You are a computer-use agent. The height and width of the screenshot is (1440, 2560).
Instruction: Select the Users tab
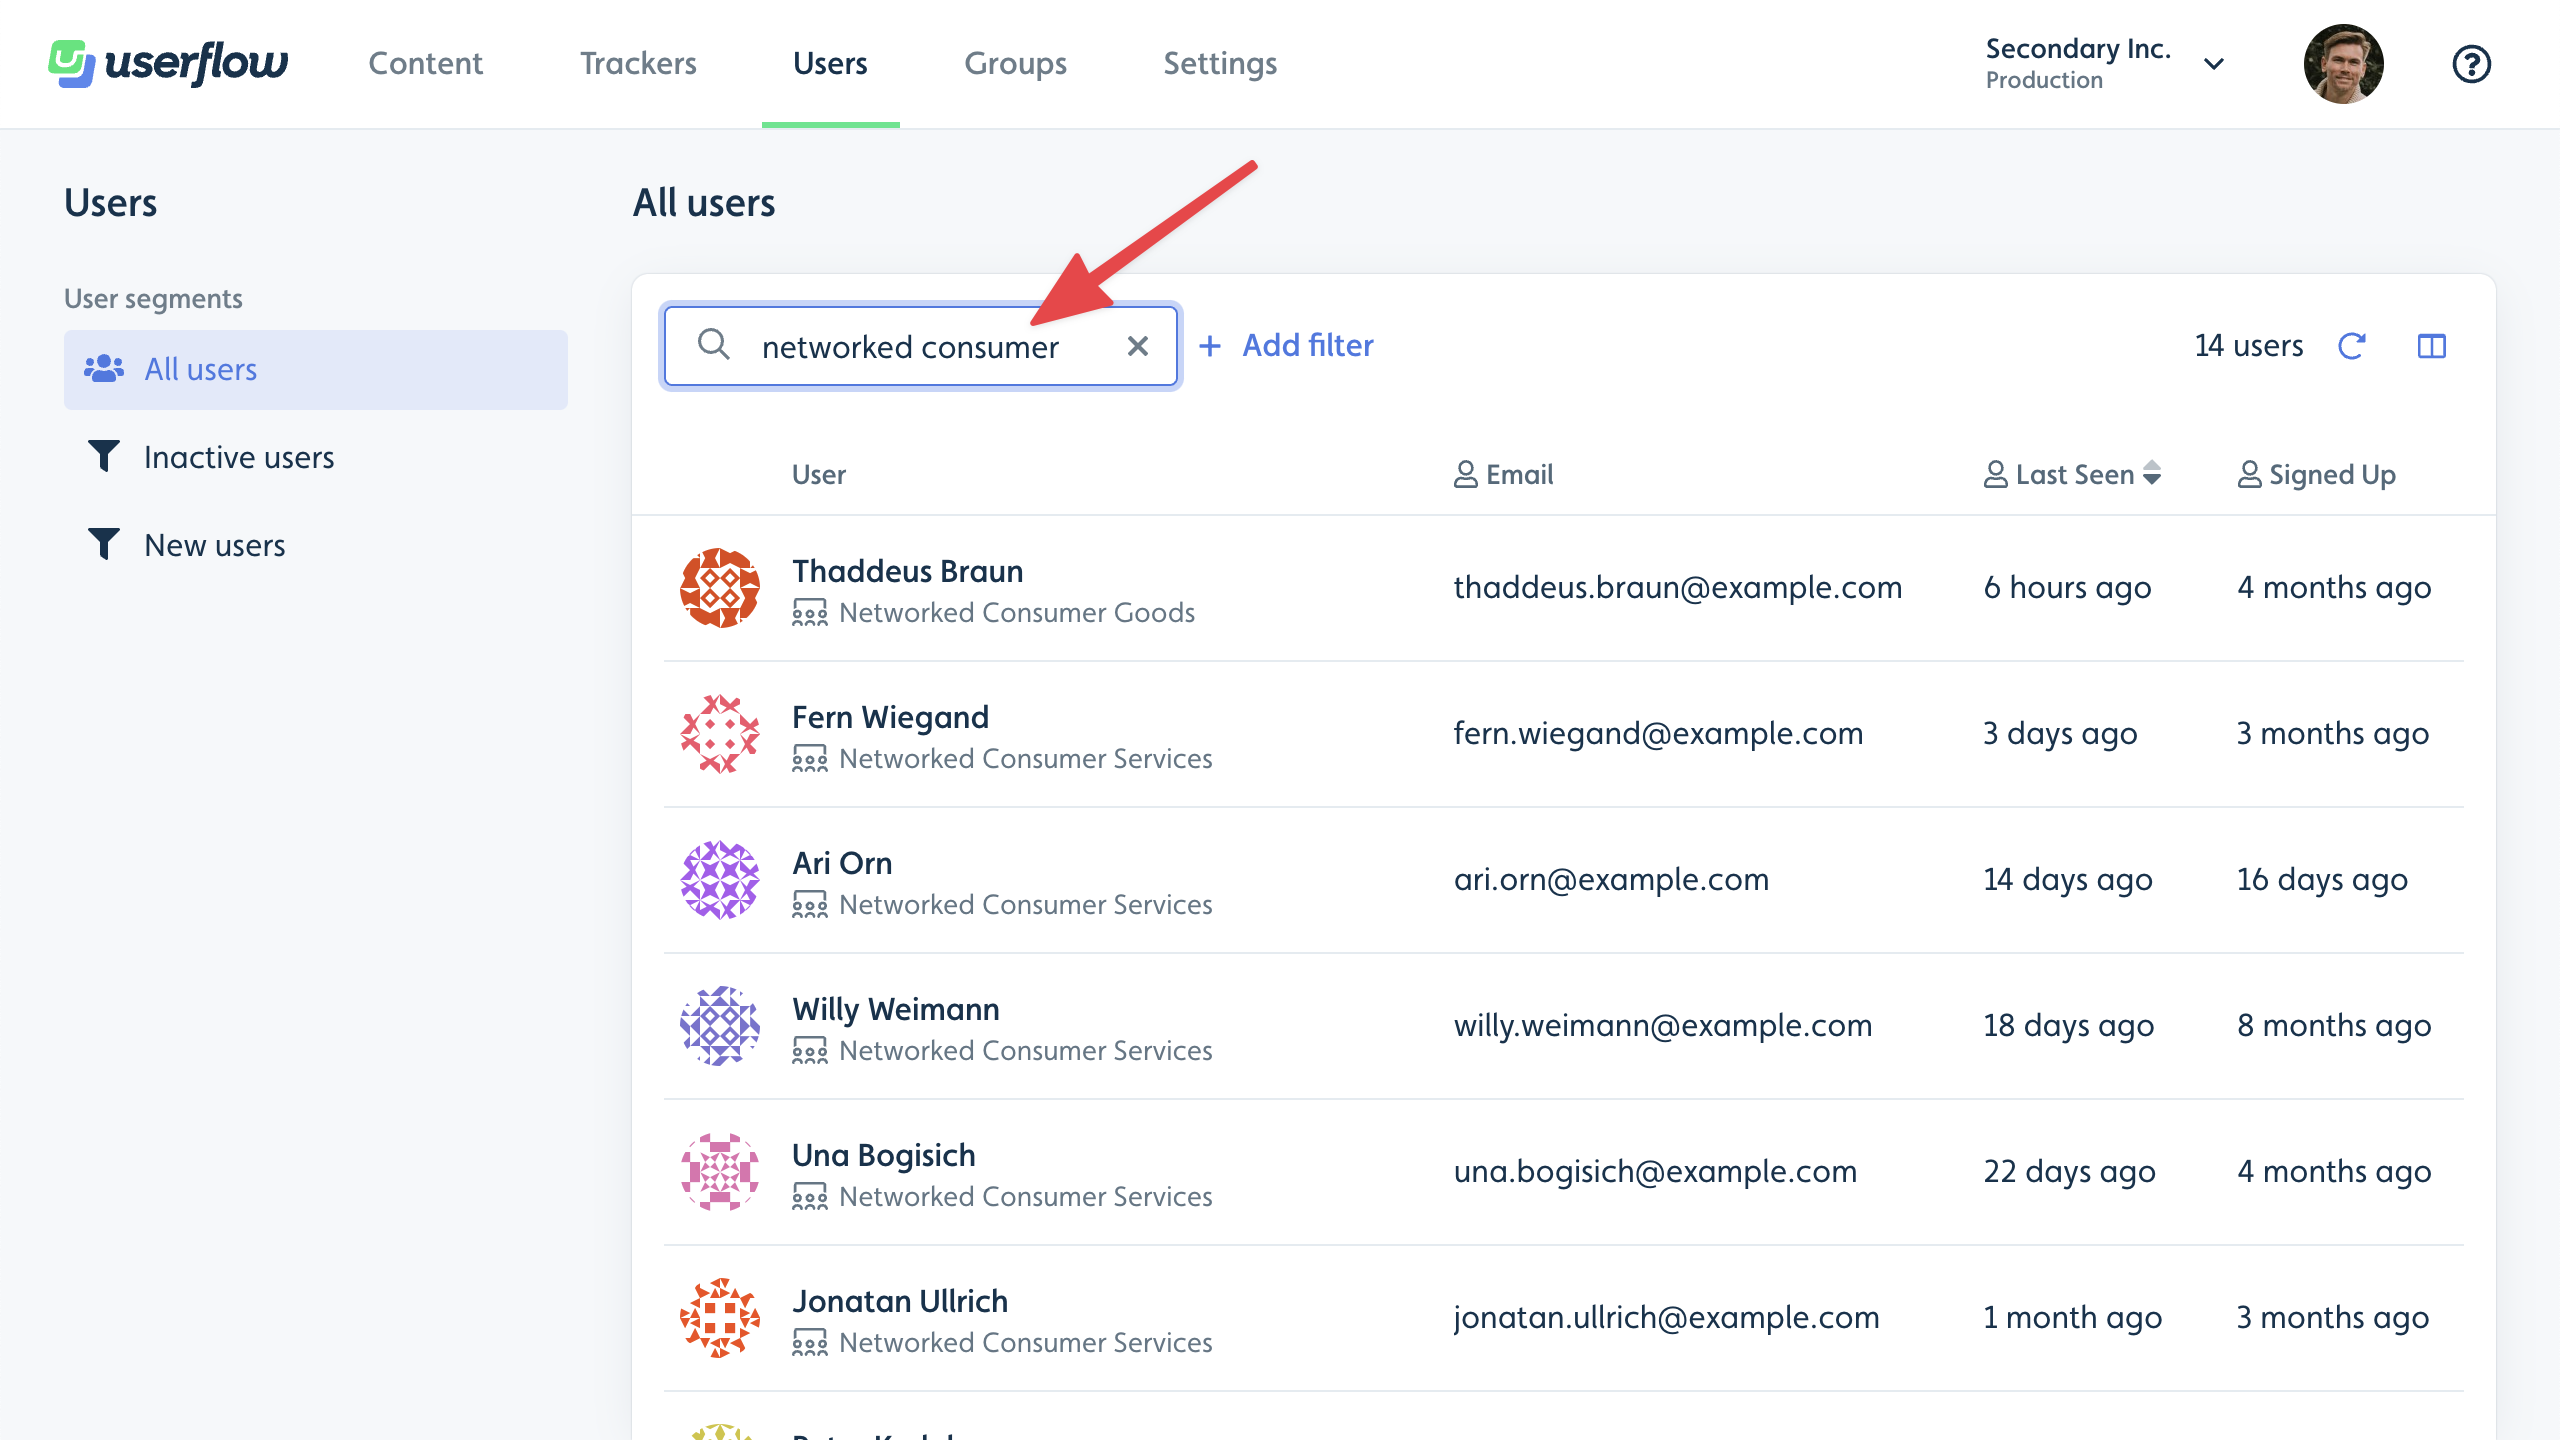pyautogui.click(x=830, y=63)
